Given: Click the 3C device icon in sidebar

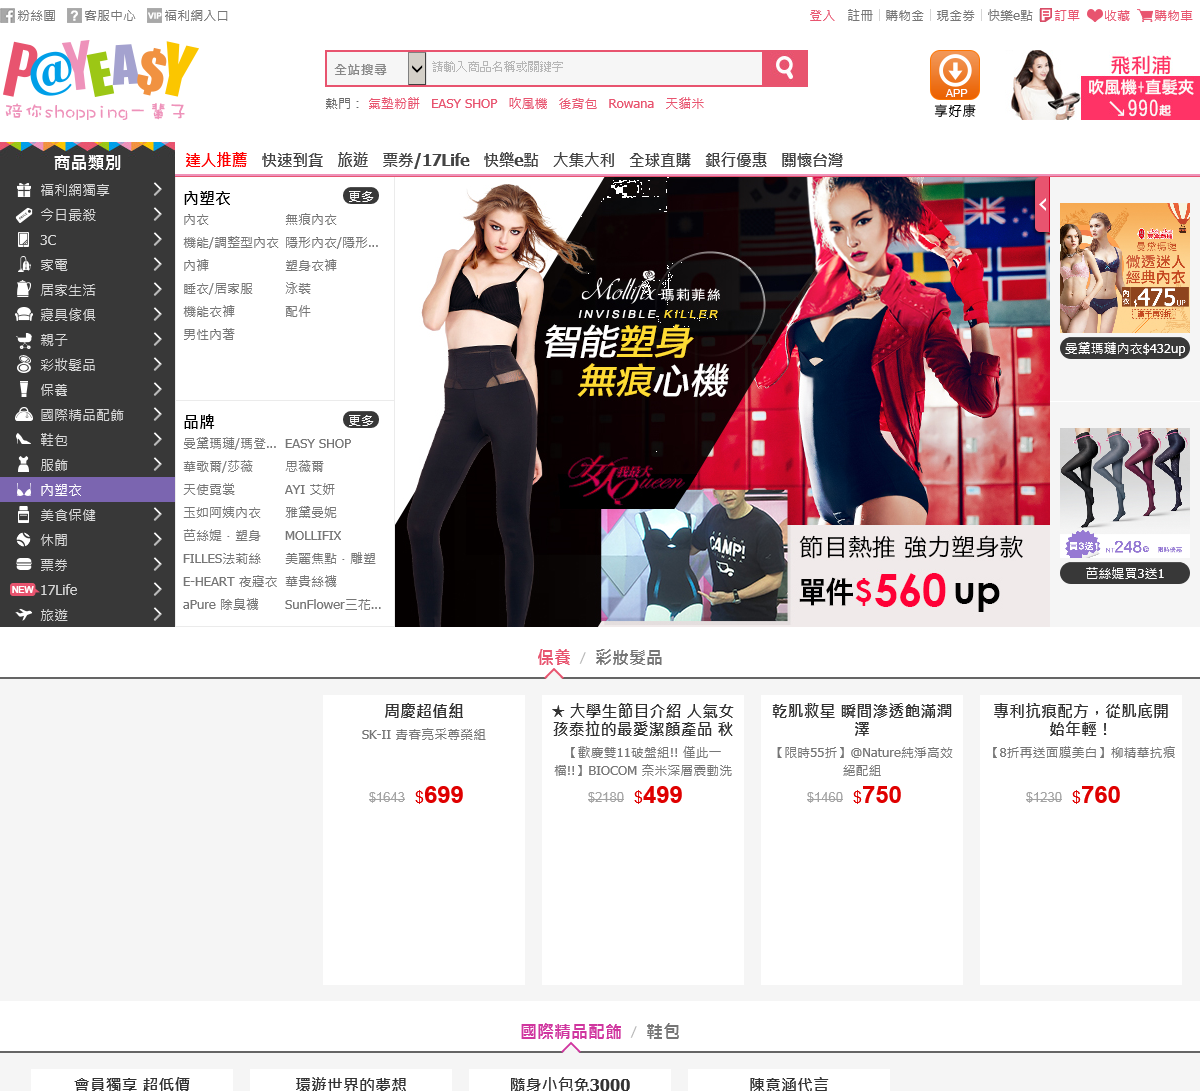Looking at the screenshot, I should (x=24, y=240).
